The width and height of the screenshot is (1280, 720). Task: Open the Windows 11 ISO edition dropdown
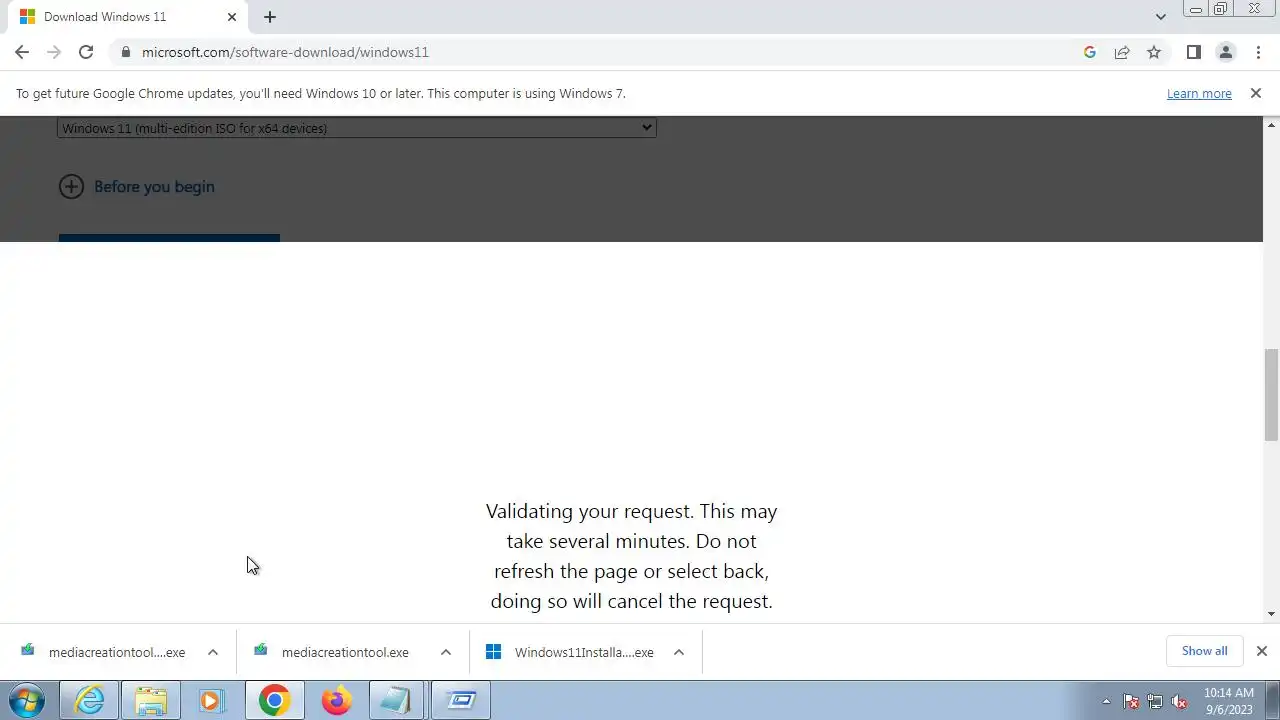click(357, 128)
